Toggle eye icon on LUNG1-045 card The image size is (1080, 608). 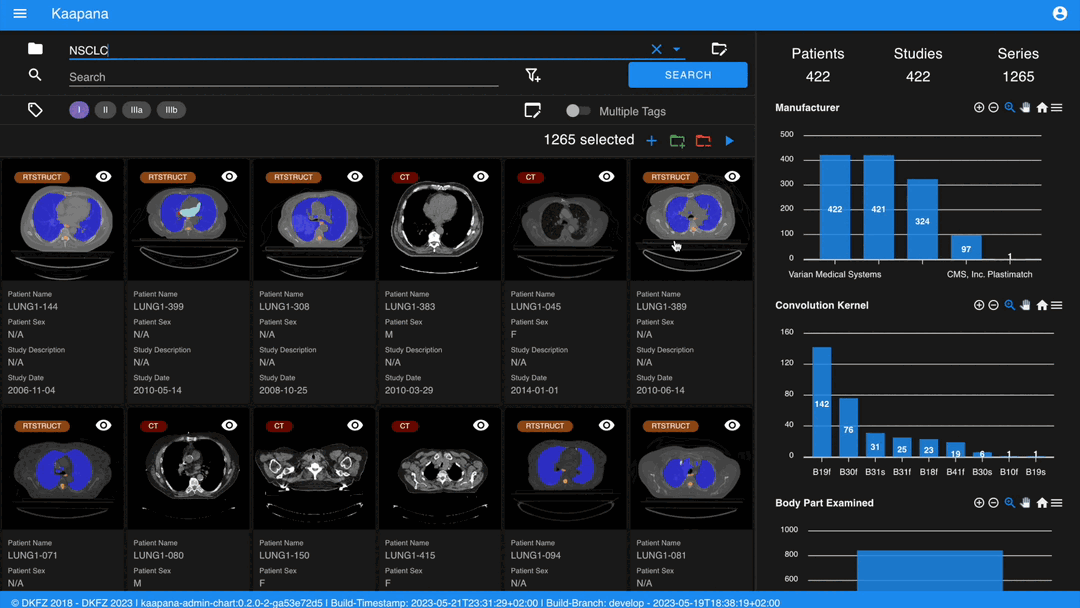606,177
